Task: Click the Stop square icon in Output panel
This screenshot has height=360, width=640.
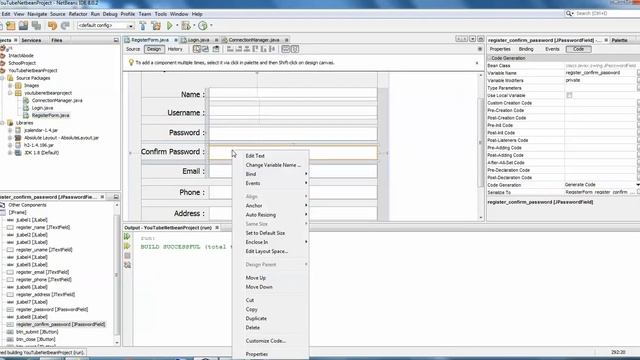Action: (127, 256)
